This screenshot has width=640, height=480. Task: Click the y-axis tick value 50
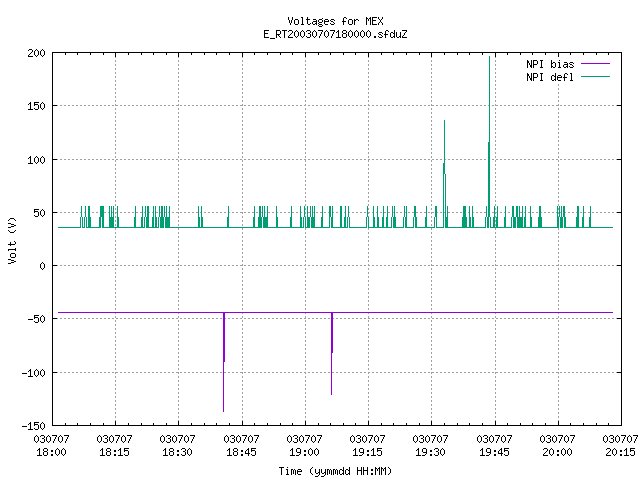coord(40,213)
